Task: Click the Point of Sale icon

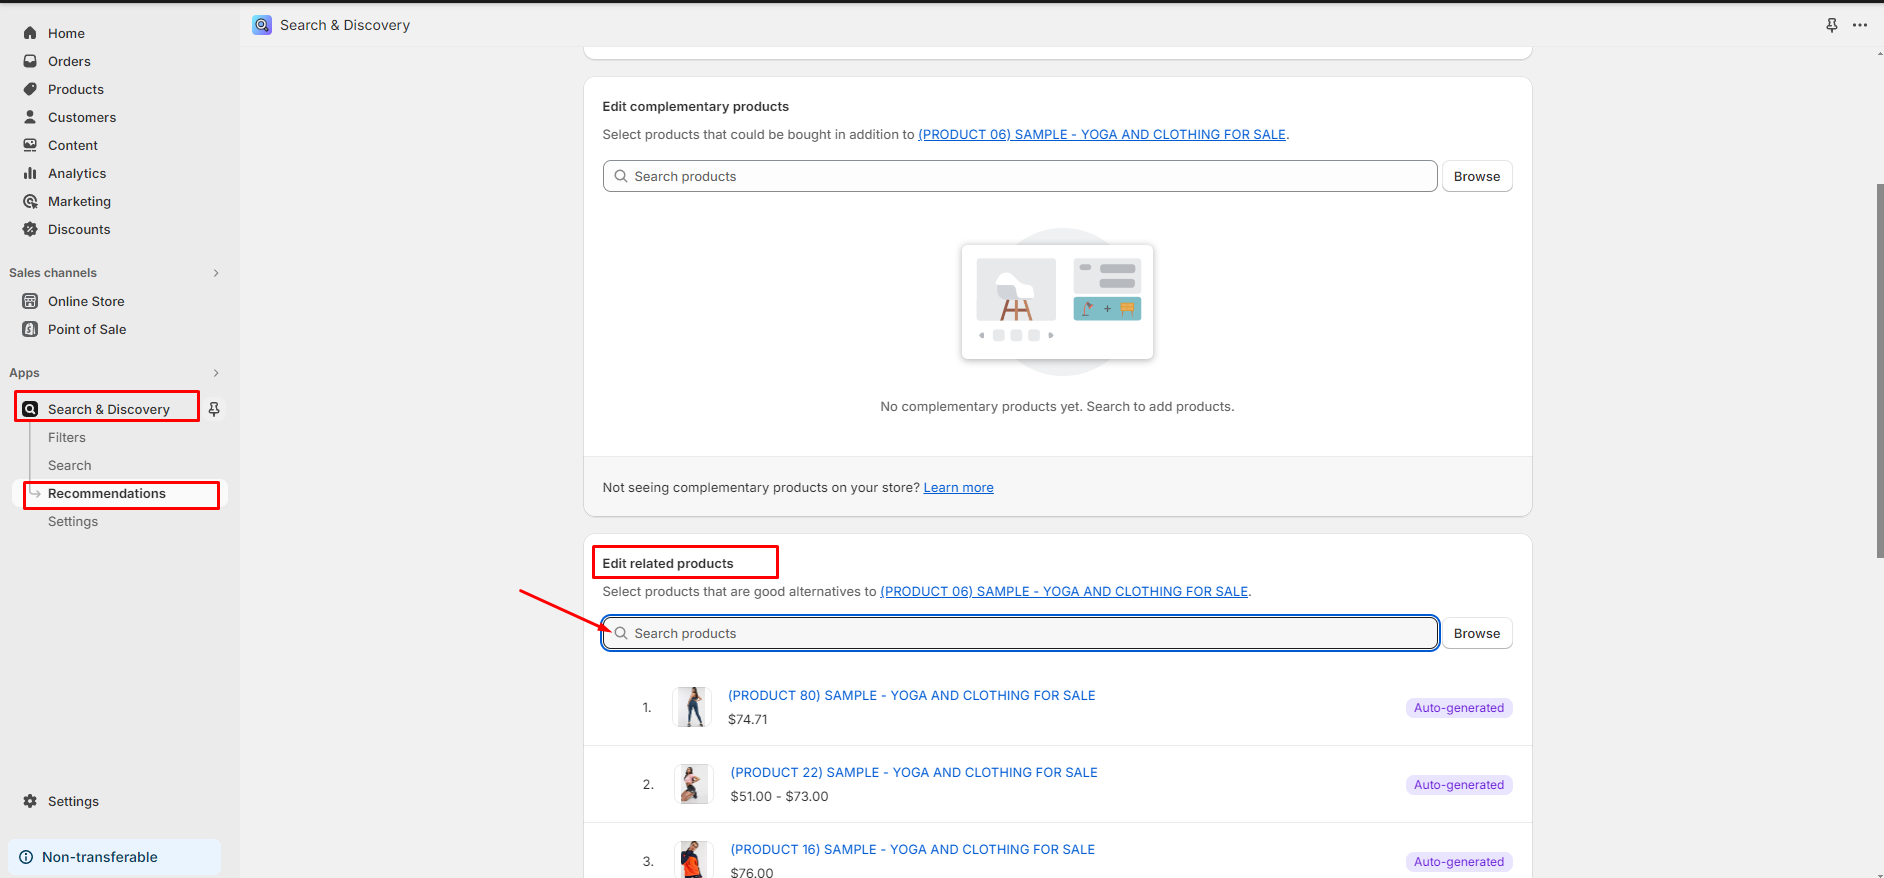Action: tap(30, 329)
